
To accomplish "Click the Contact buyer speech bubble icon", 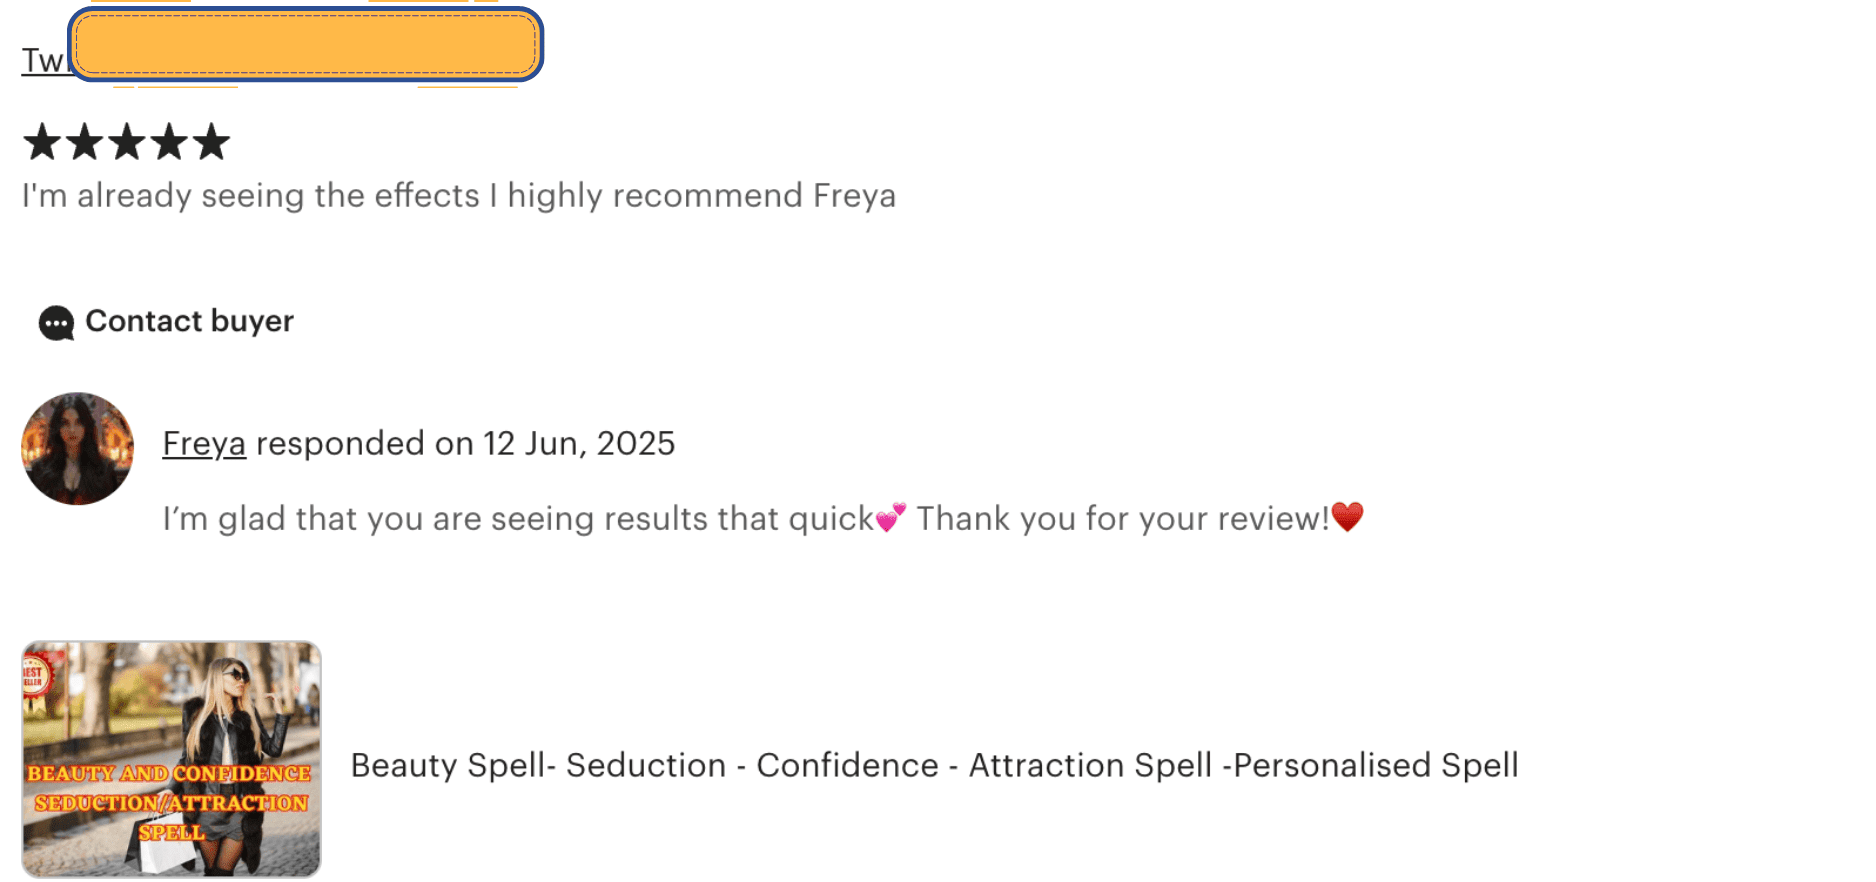I will coord(56,323).
